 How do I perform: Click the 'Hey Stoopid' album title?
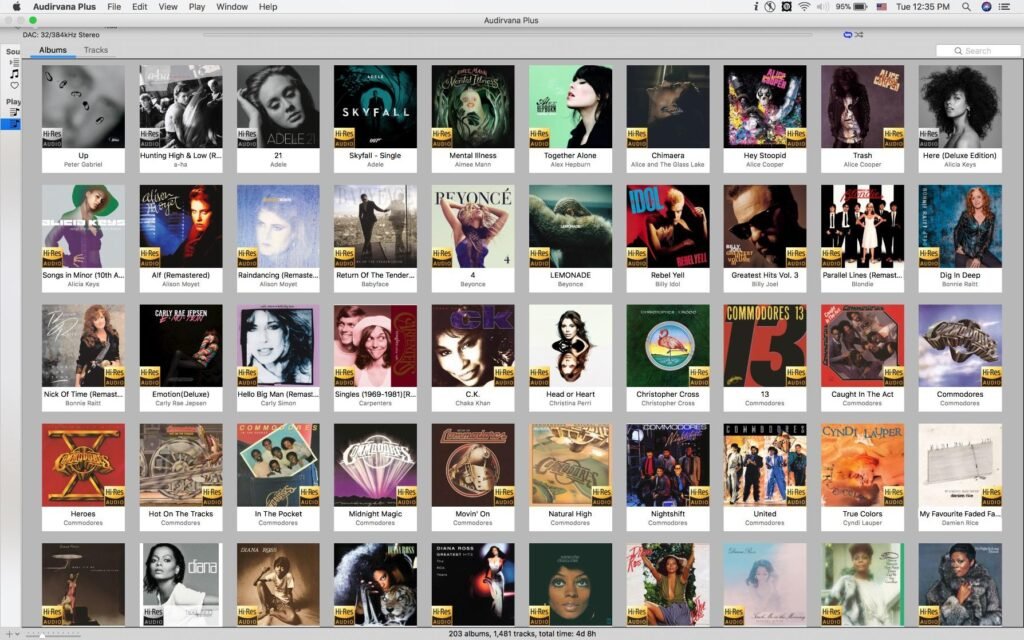tap(765, 155)
